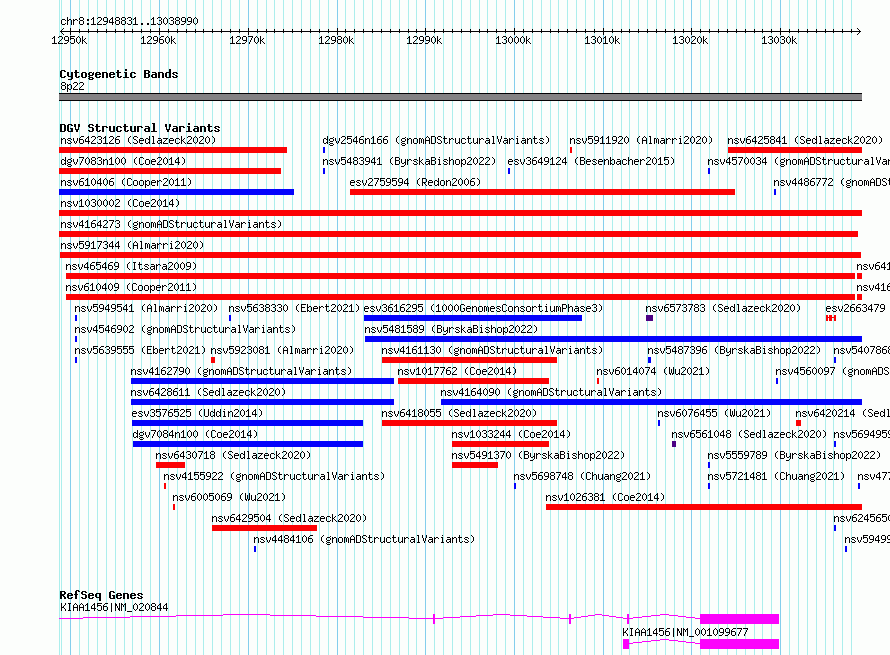Open nsv5639555 (Ebert2021) variant
Screen dimensions: 890x655
[x=140, y=350]
